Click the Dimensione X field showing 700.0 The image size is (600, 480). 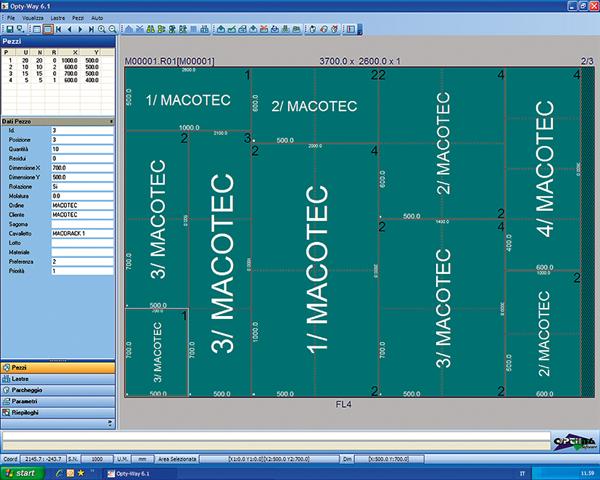pyautogui.click(x=83, y=168)
